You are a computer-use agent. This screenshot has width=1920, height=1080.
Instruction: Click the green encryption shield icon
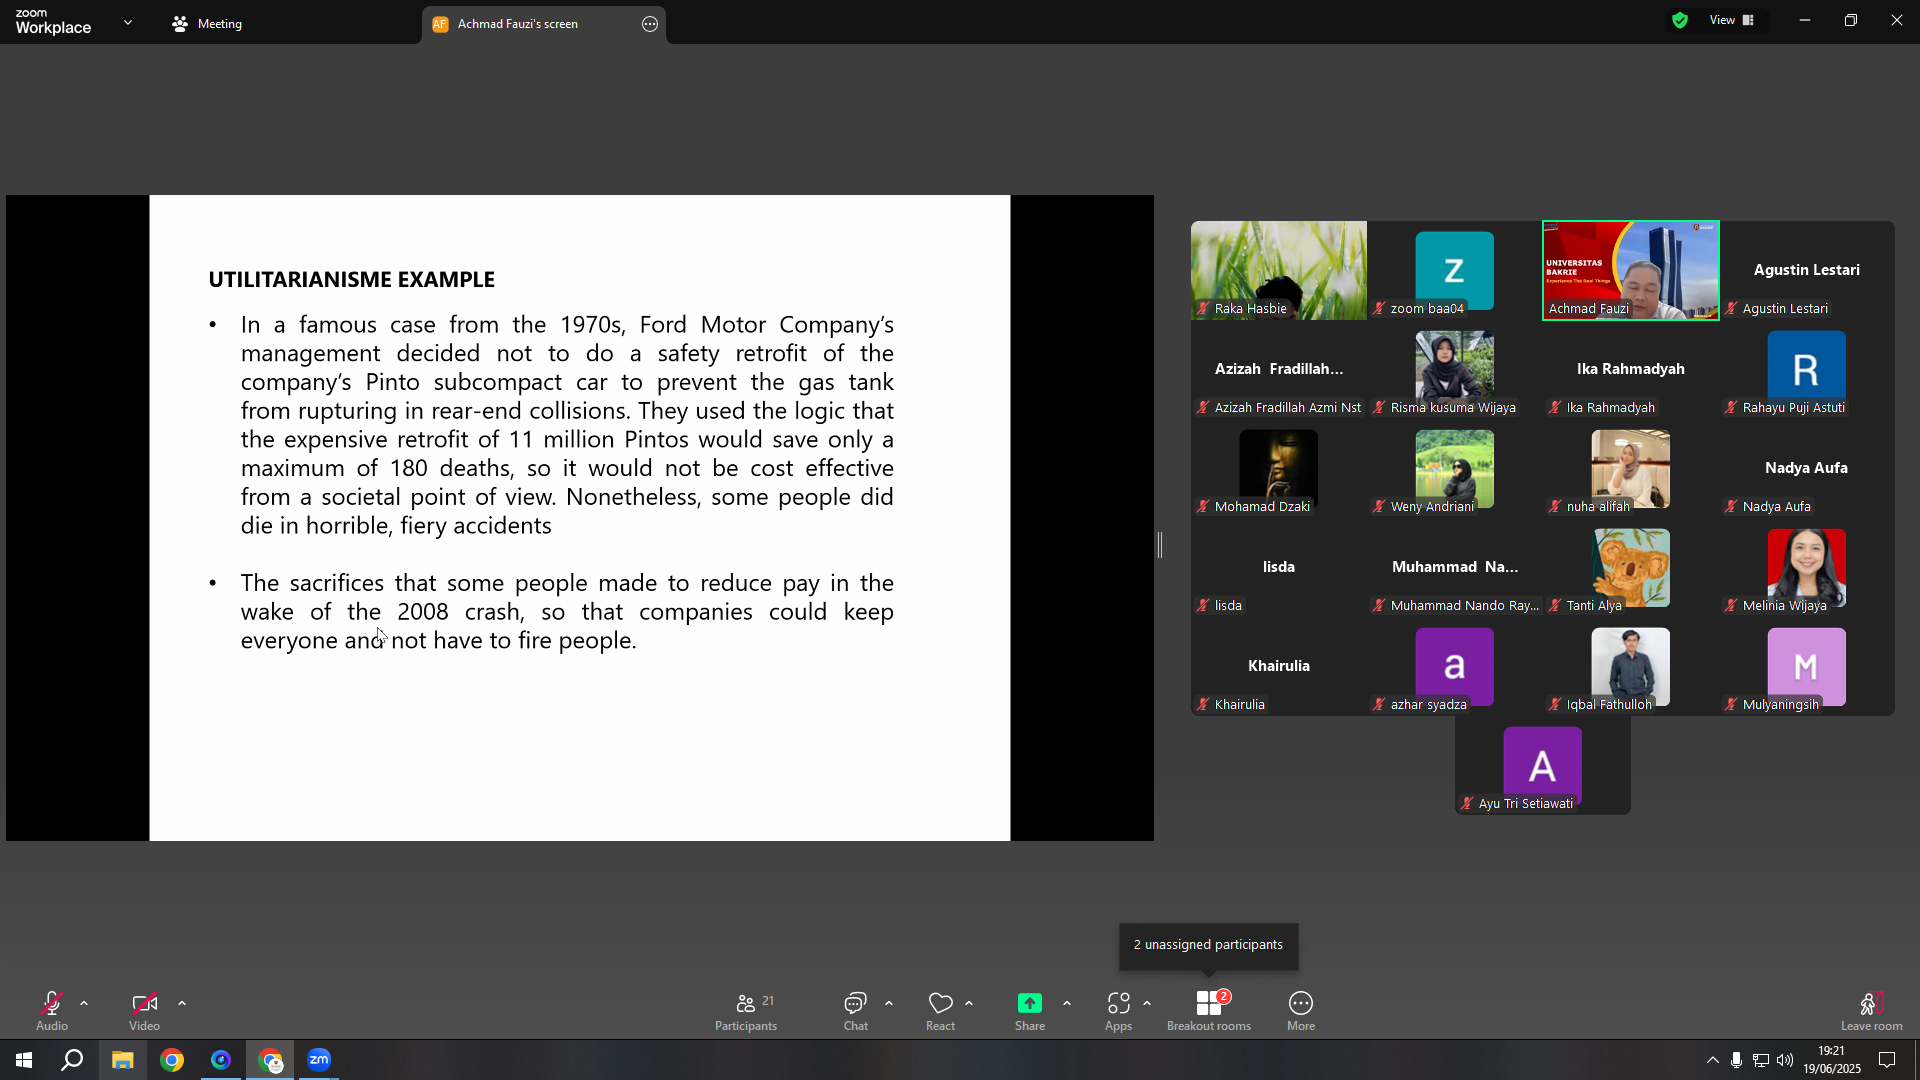coord(1680,20)
